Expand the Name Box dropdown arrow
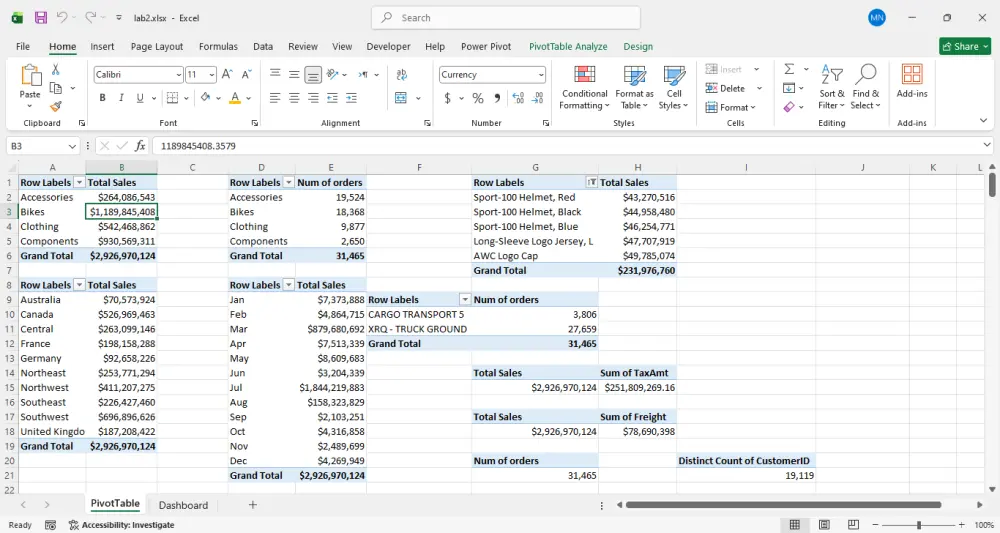 pos(72,146)
